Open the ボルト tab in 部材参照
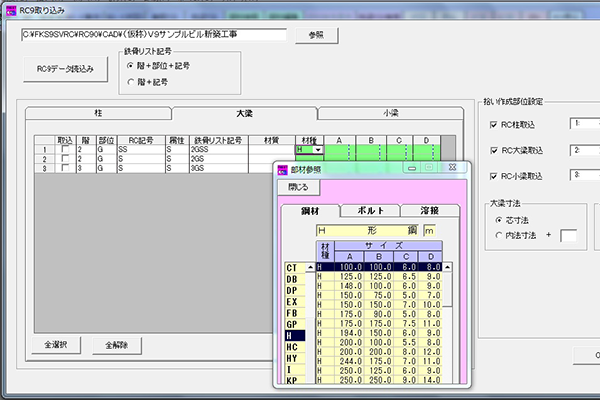Screen dimensions: 600x400 [370, 211]
